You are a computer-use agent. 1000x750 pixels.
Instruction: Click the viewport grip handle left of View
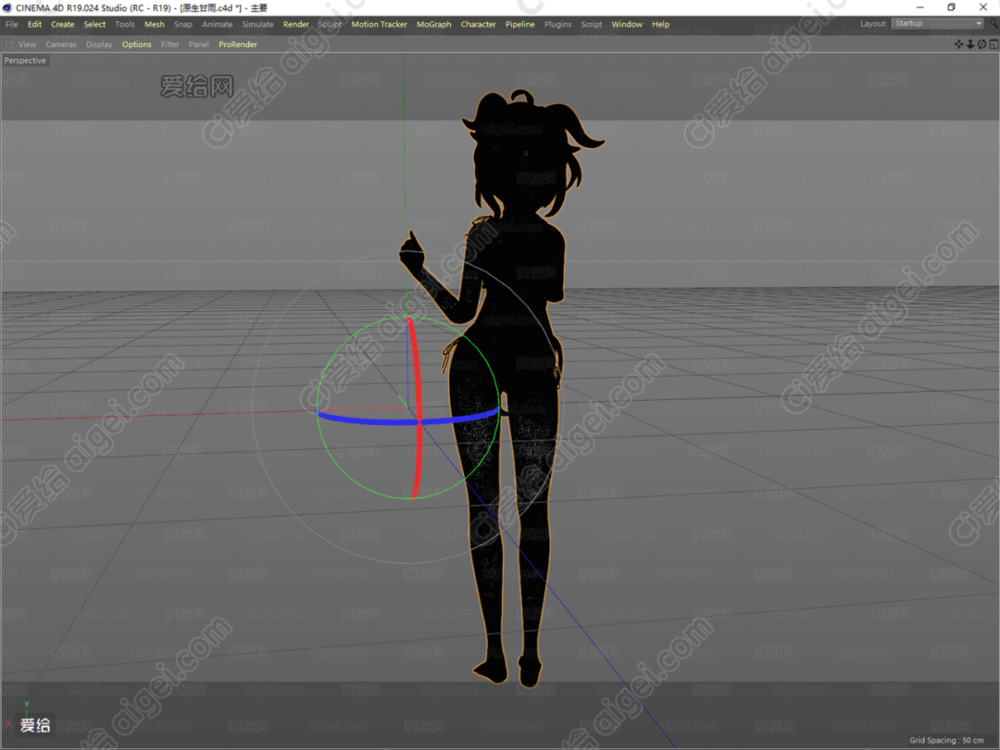point(8,44)
